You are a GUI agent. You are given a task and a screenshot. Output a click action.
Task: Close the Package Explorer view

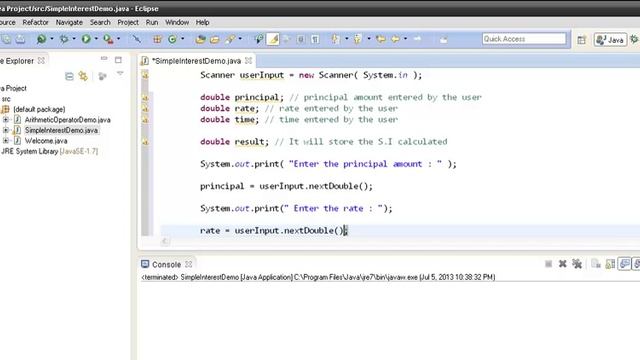point(41,61)
